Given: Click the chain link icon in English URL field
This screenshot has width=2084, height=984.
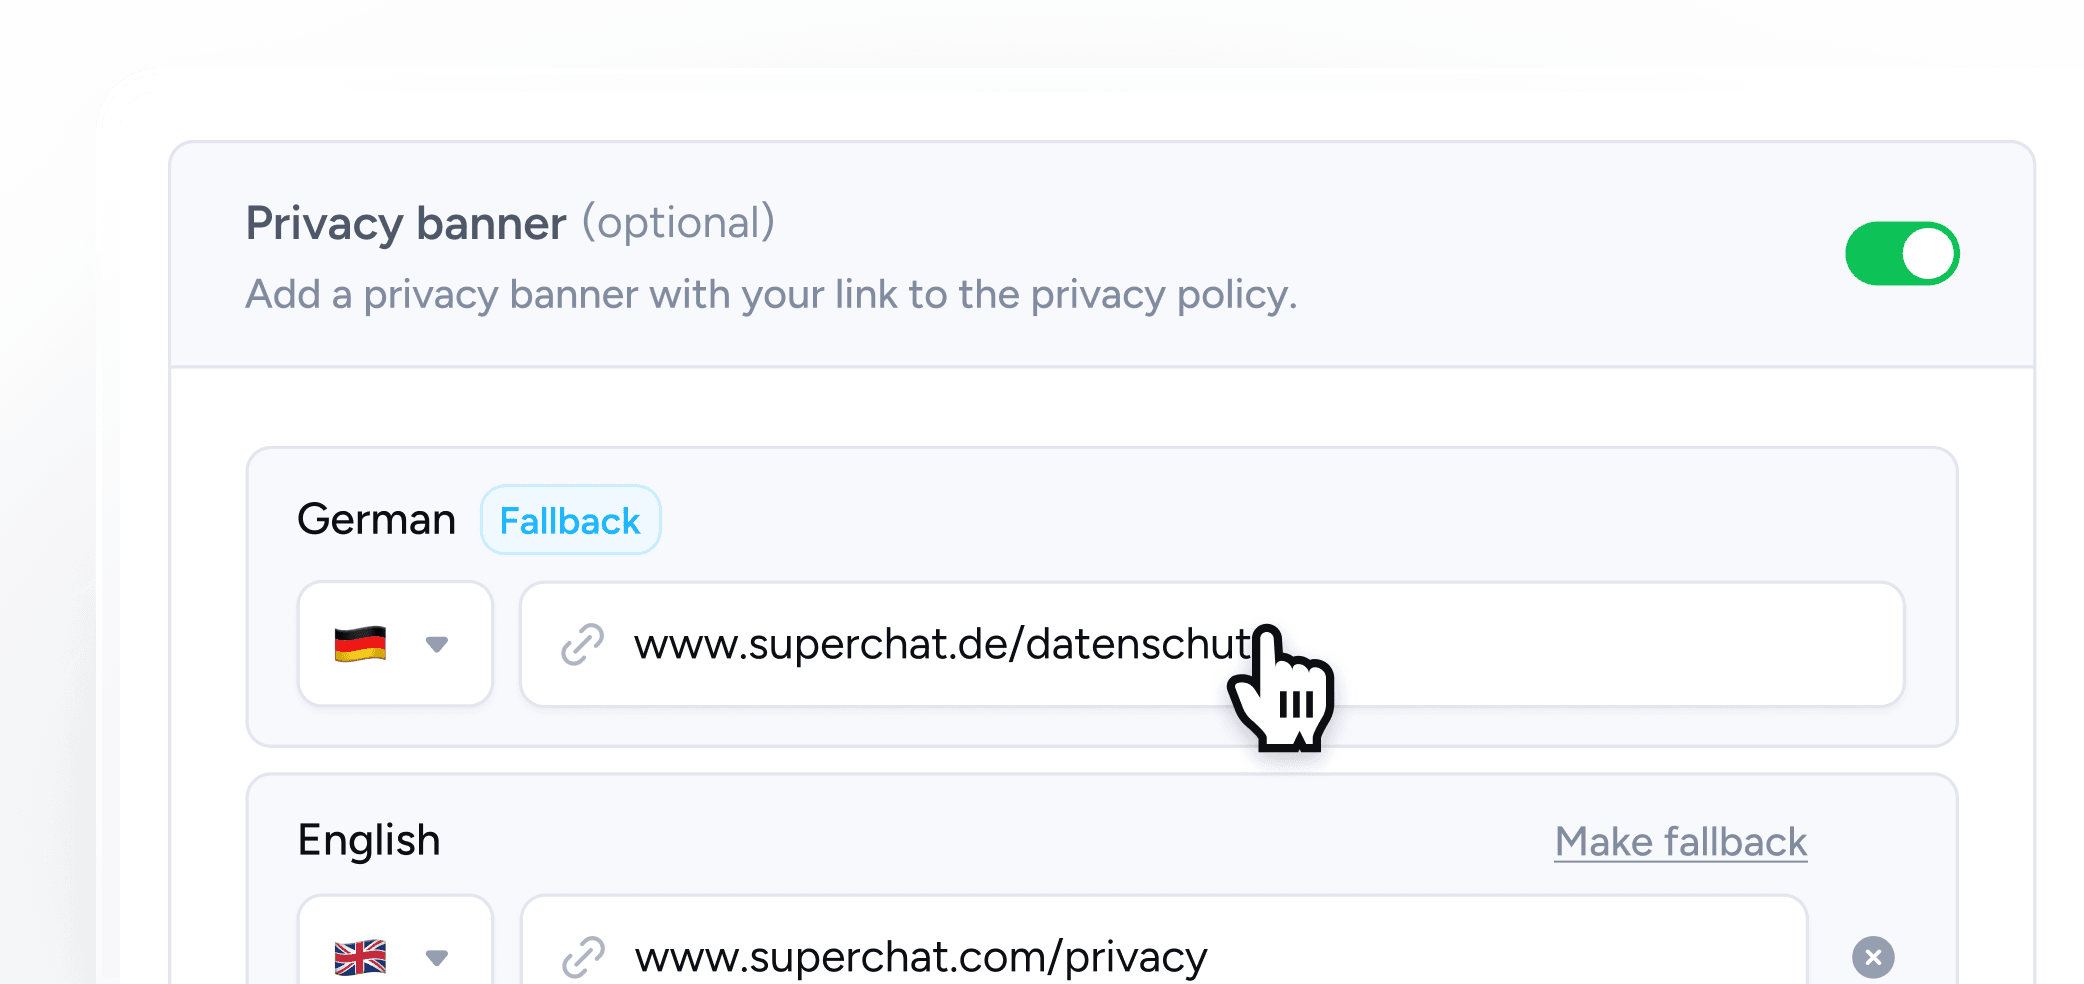Looking at the screenshot, I should 582,957.
